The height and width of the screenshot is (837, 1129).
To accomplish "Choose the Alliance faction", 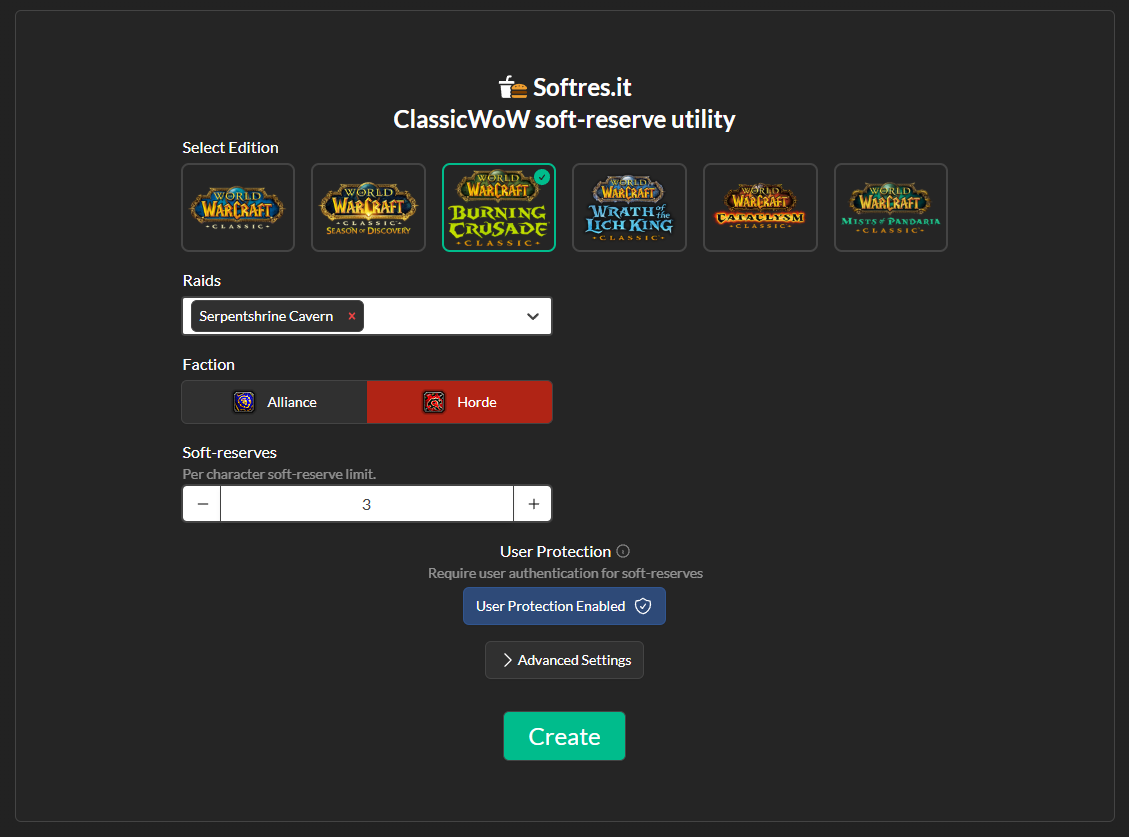I will [x=275, y=402].
